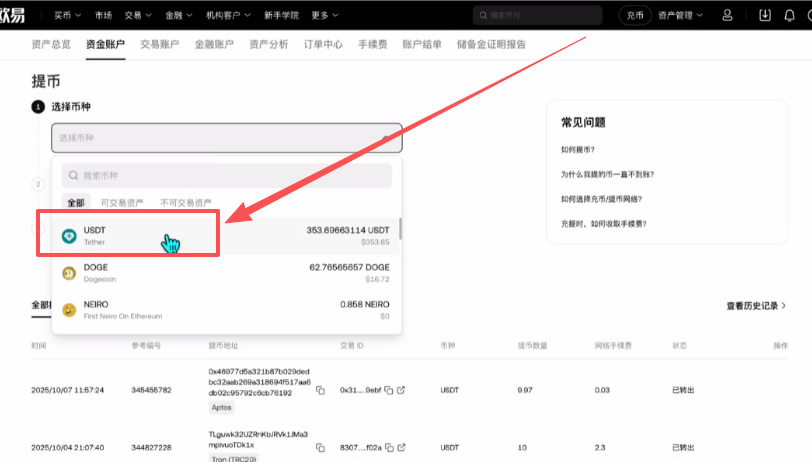Select DOGE Dogecoin from the list
812x462 pixels.
(227, 273)
